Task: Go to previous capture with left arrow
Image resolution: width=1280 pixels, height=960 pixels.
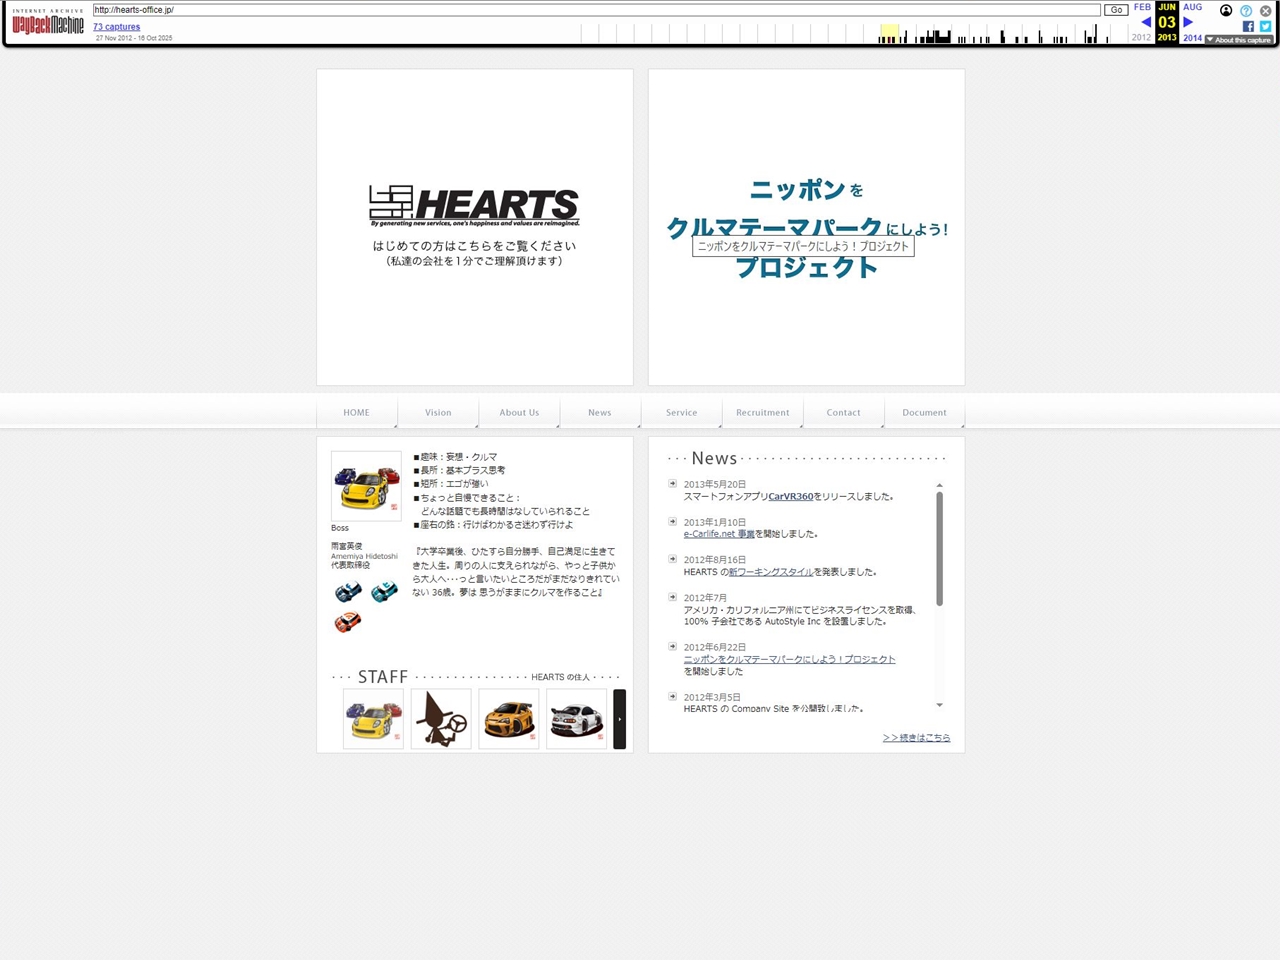Action: (x=1145, y=22)
